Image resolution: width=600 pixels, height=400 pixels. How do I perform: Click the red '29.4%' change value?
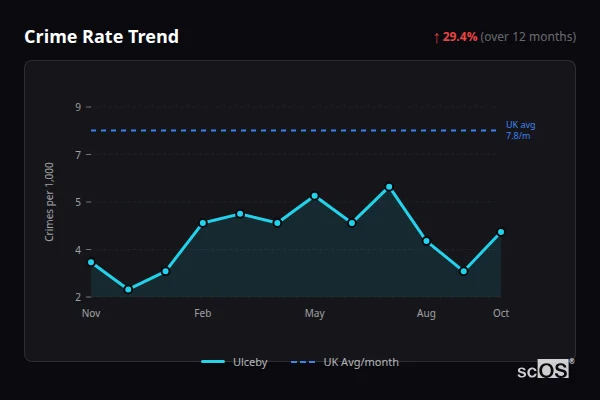pos(460,37)
